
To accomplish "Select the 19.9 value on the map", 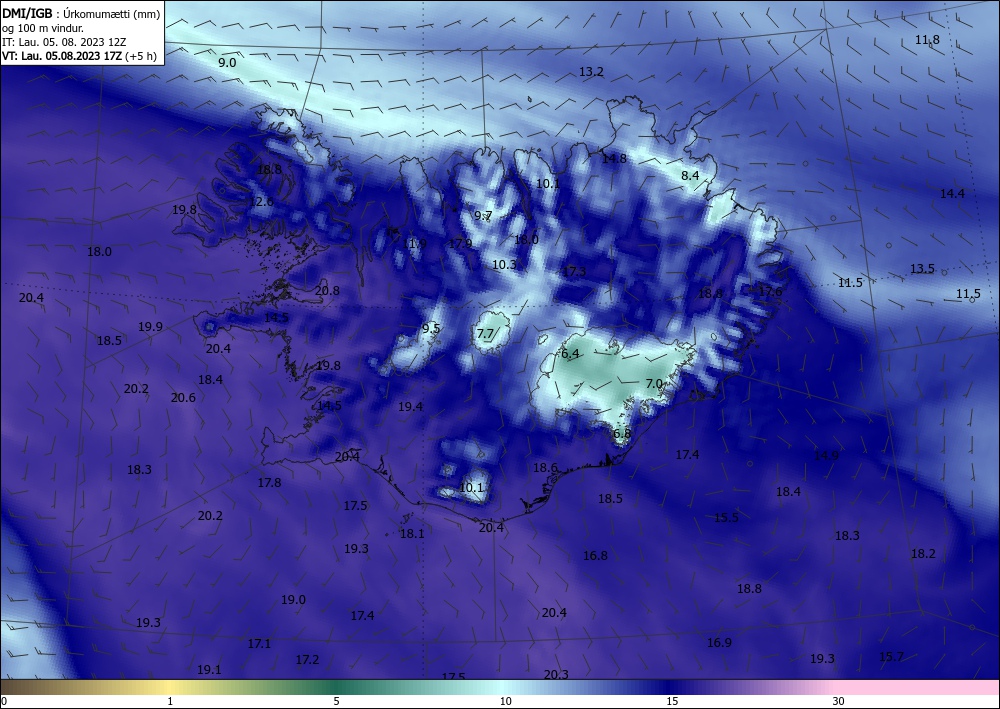I will pos(150,326).
